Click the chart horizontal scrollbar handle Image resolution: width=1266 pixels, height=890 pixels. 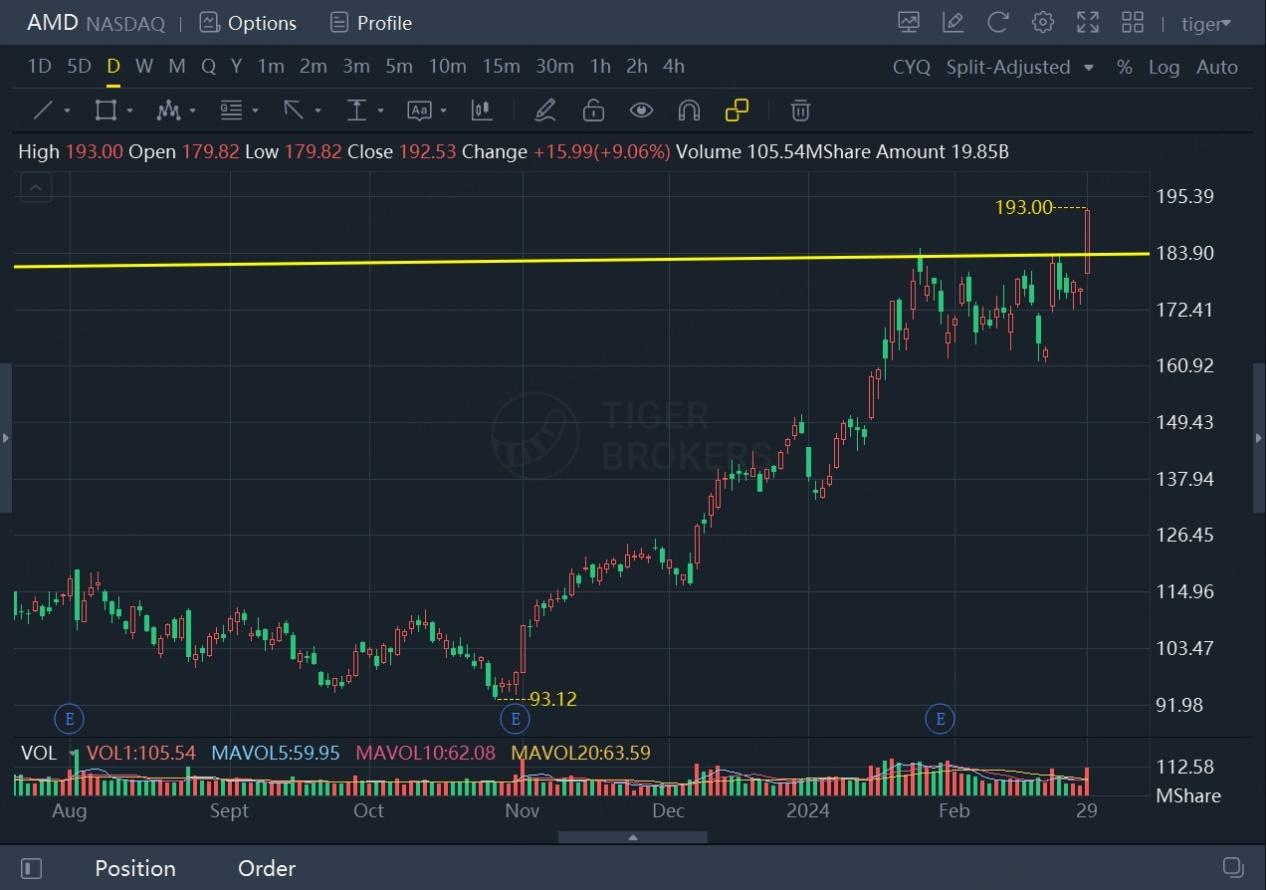click(x=632, y=837)
